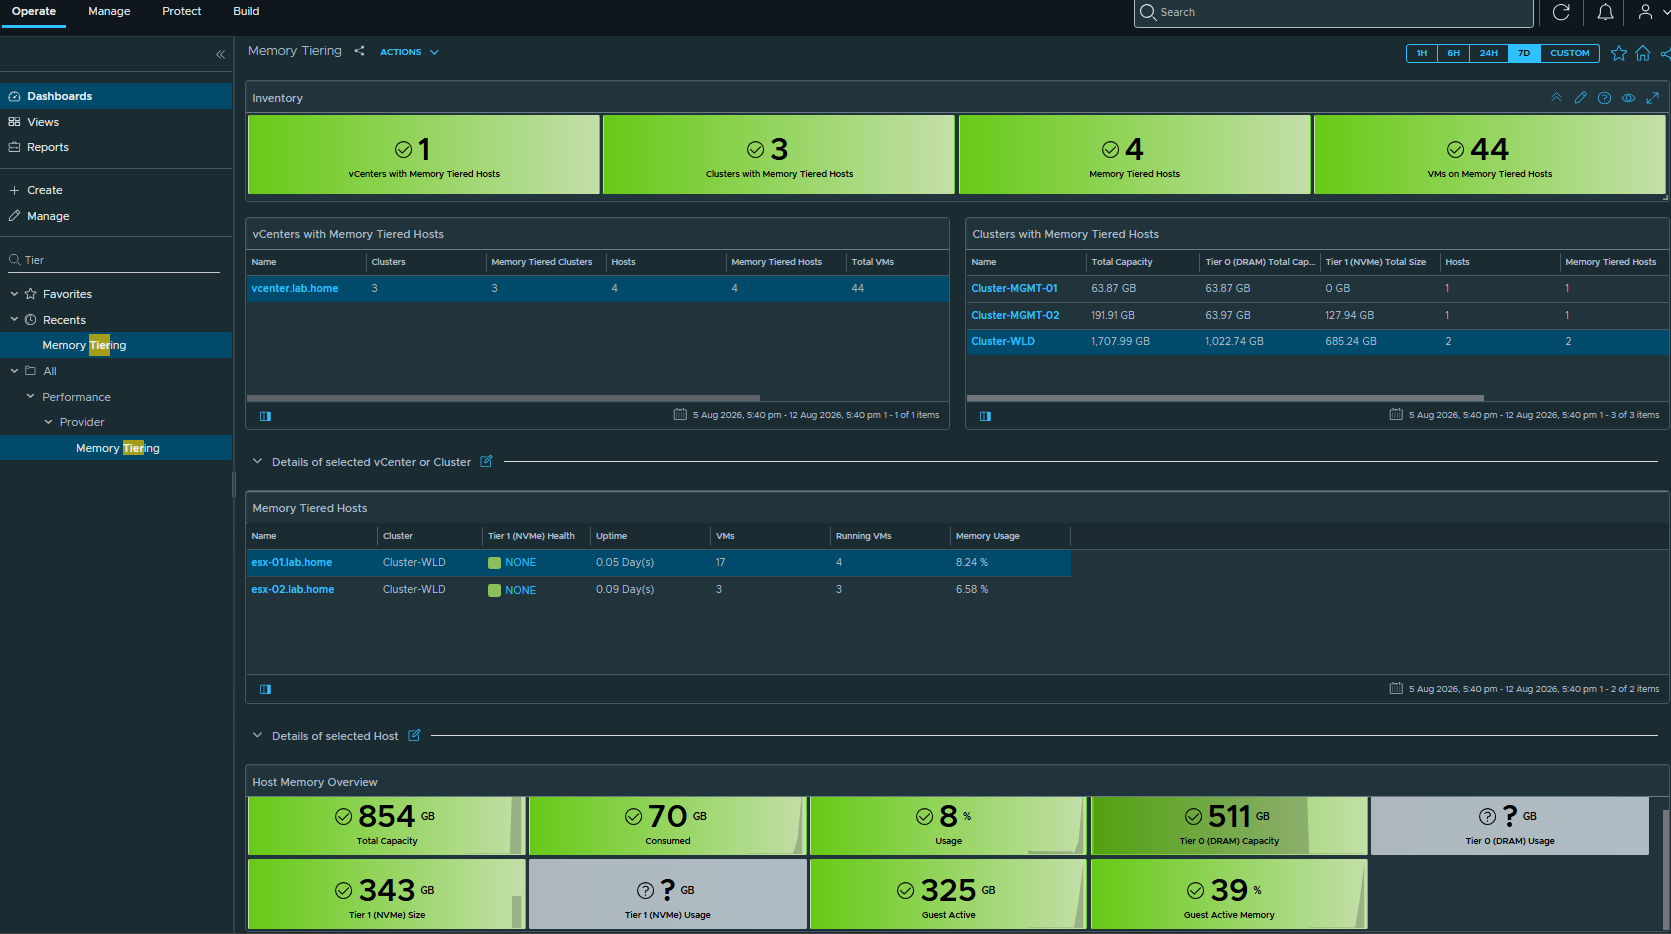Select the 24H time range toggle
Screen dimensions: 1671x934
pyautogui.click(x=1489, y=53)
